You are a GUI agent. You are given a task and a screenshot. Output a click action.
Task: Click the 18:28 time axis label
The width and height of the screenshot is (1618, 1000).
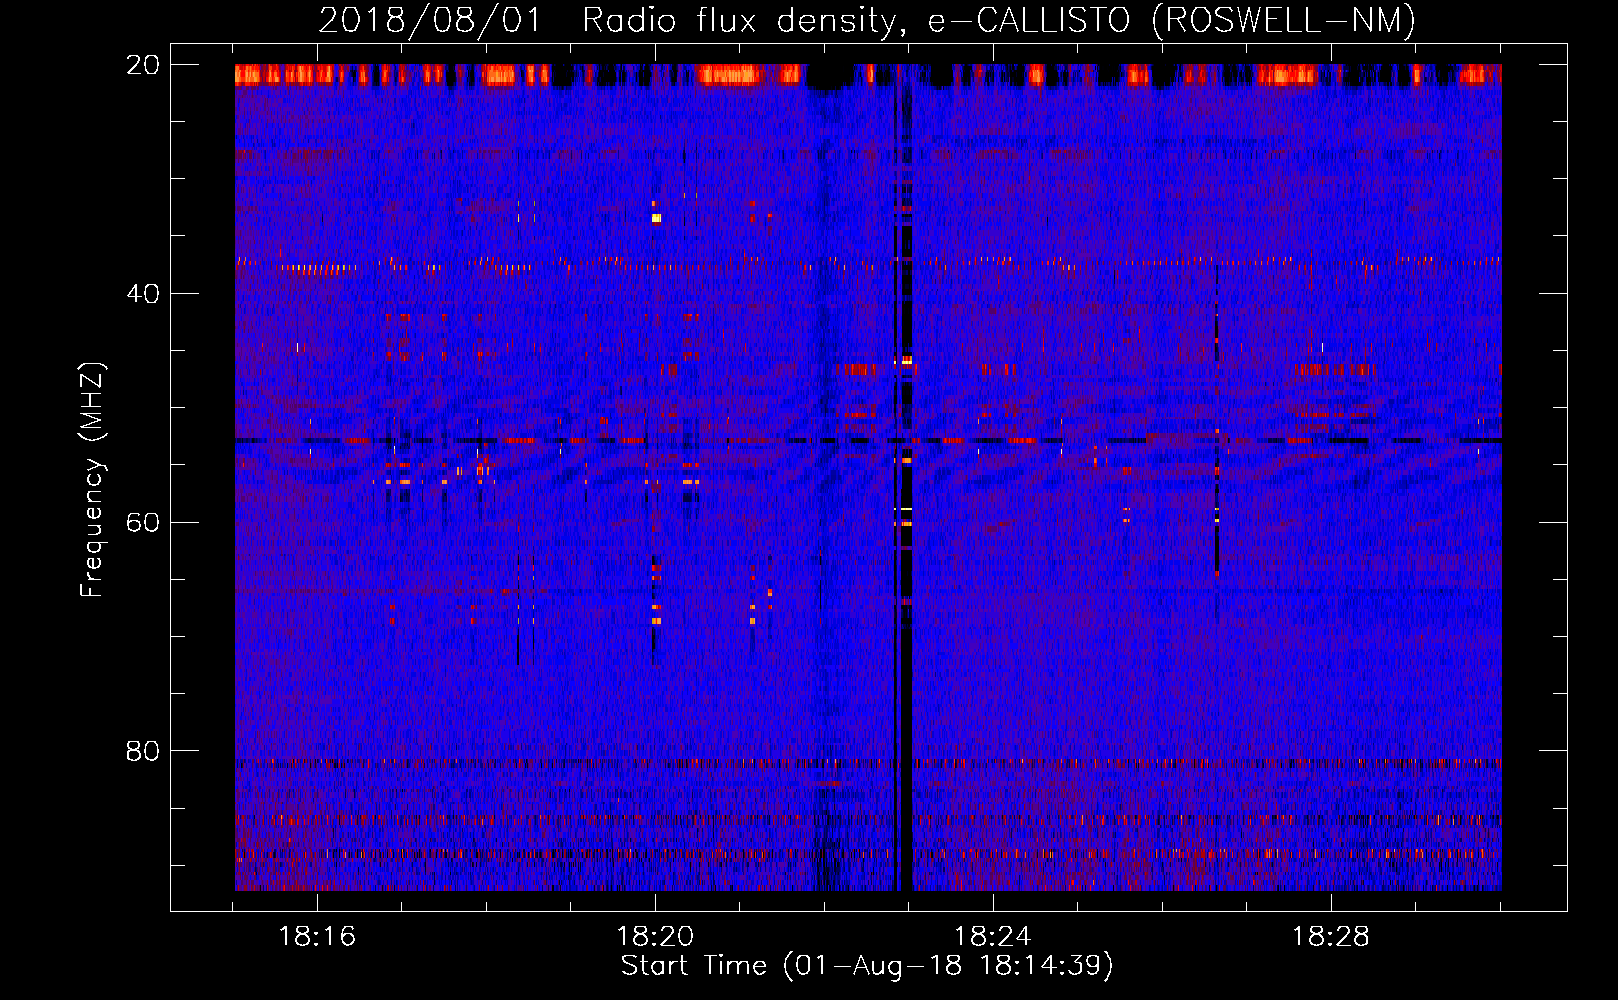(1330, 937)
